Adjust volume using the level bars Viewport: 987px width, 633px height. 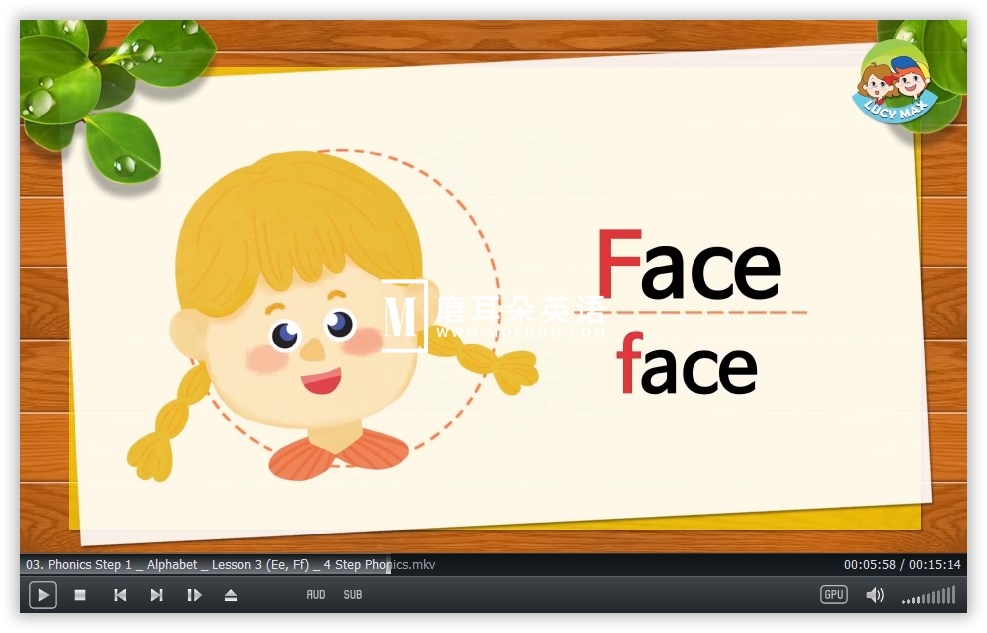pyautogui.click(x=928, y=596)
